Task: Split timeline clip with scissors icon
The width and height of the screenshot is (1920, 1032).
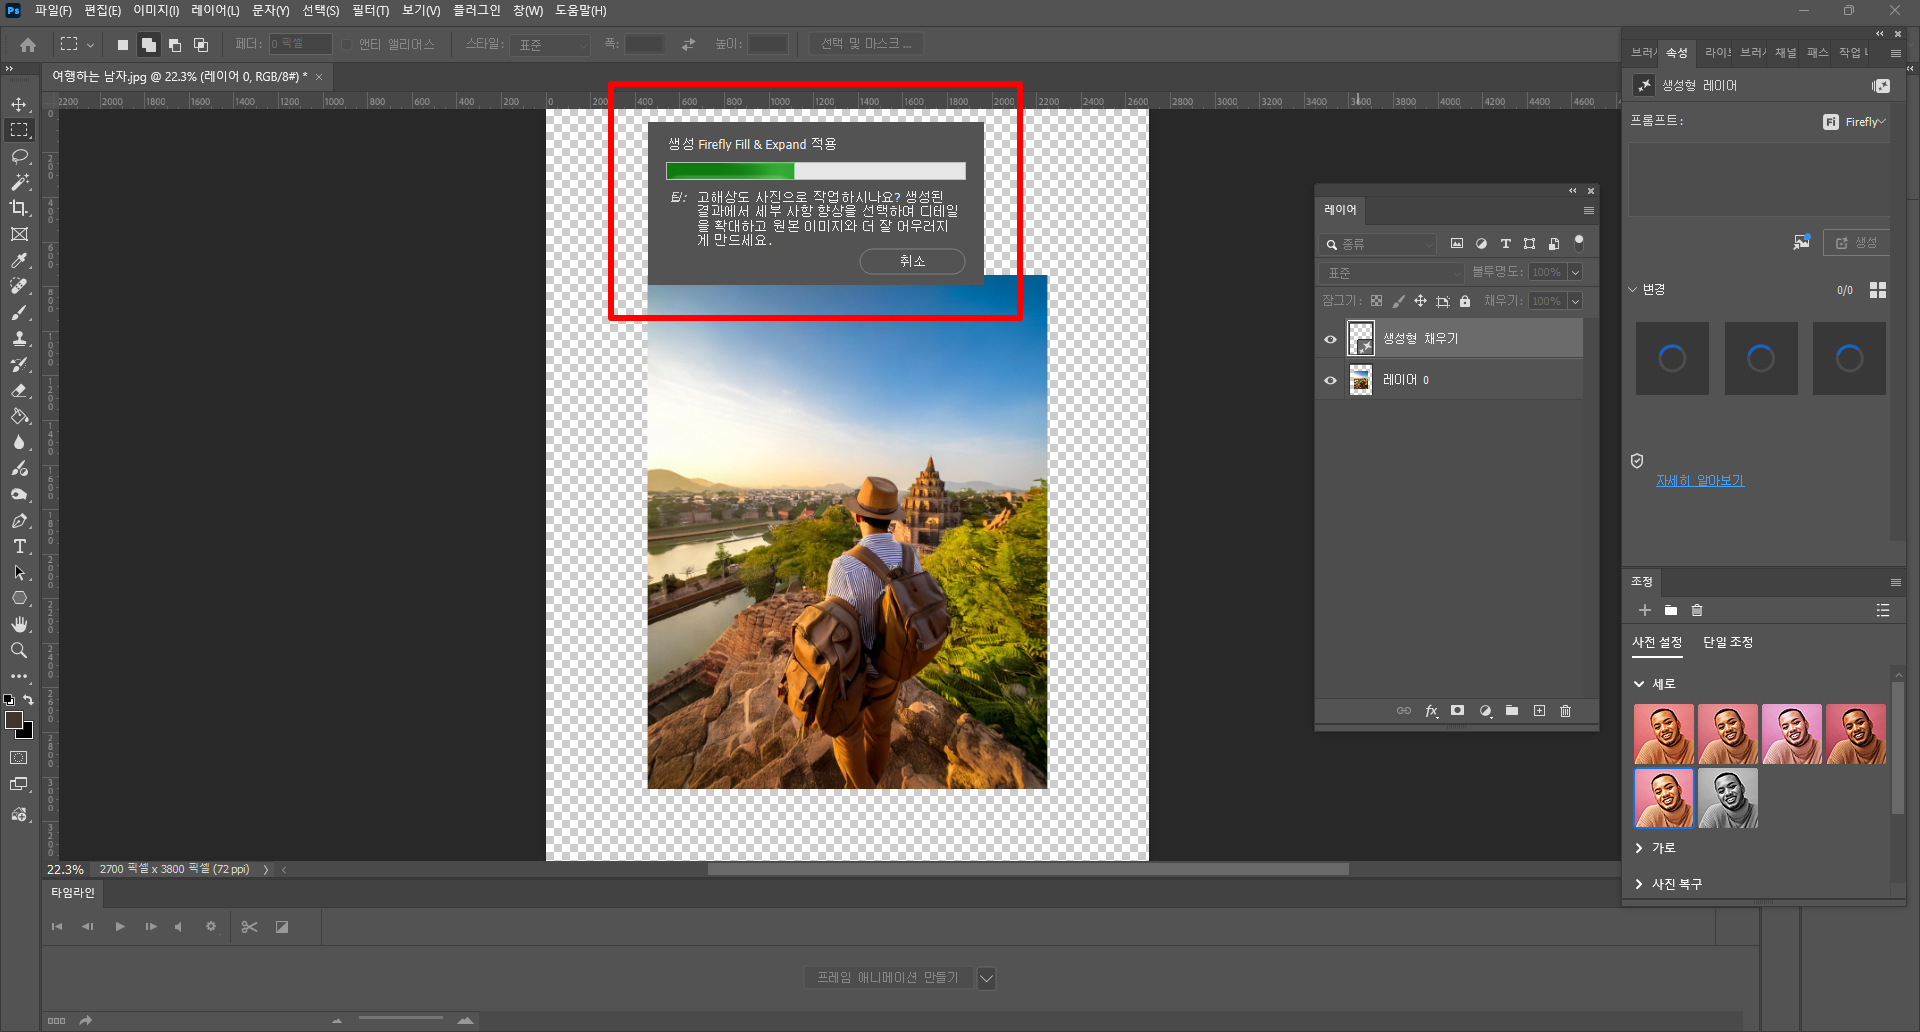Action: pos(249,927)
